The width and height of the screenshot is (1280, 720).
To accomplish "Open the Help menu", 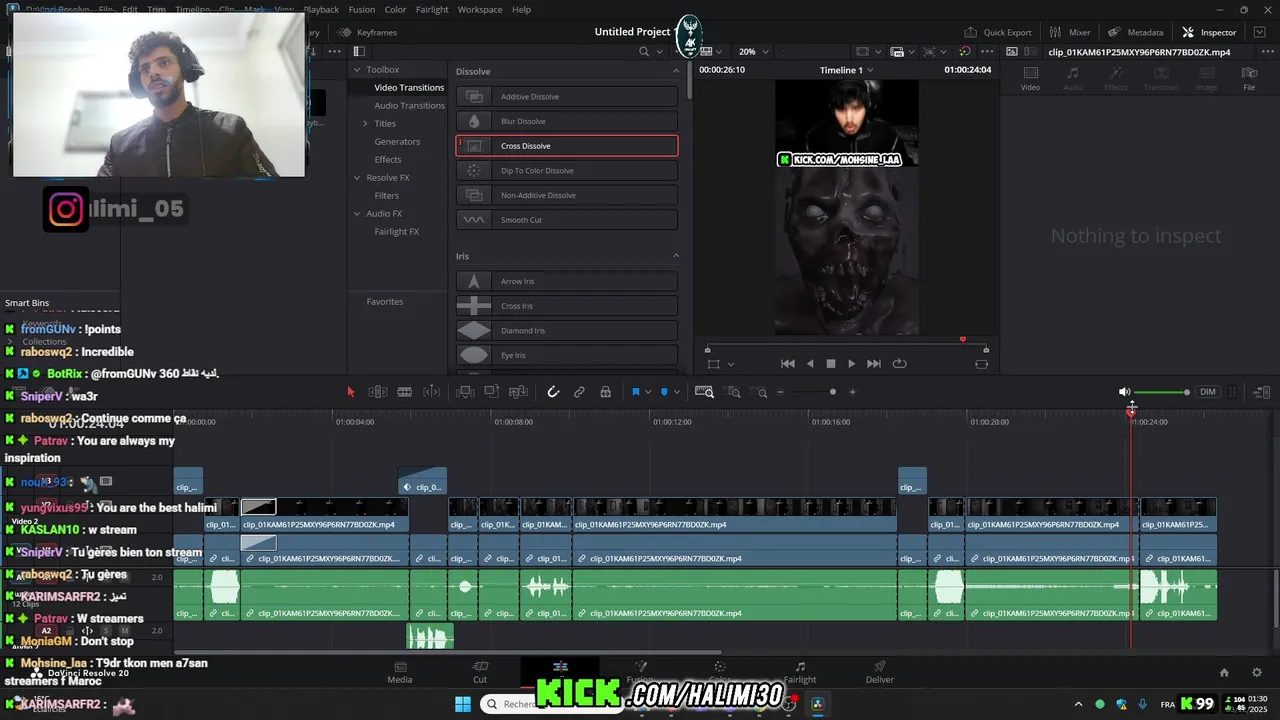I will coord(521,9).
